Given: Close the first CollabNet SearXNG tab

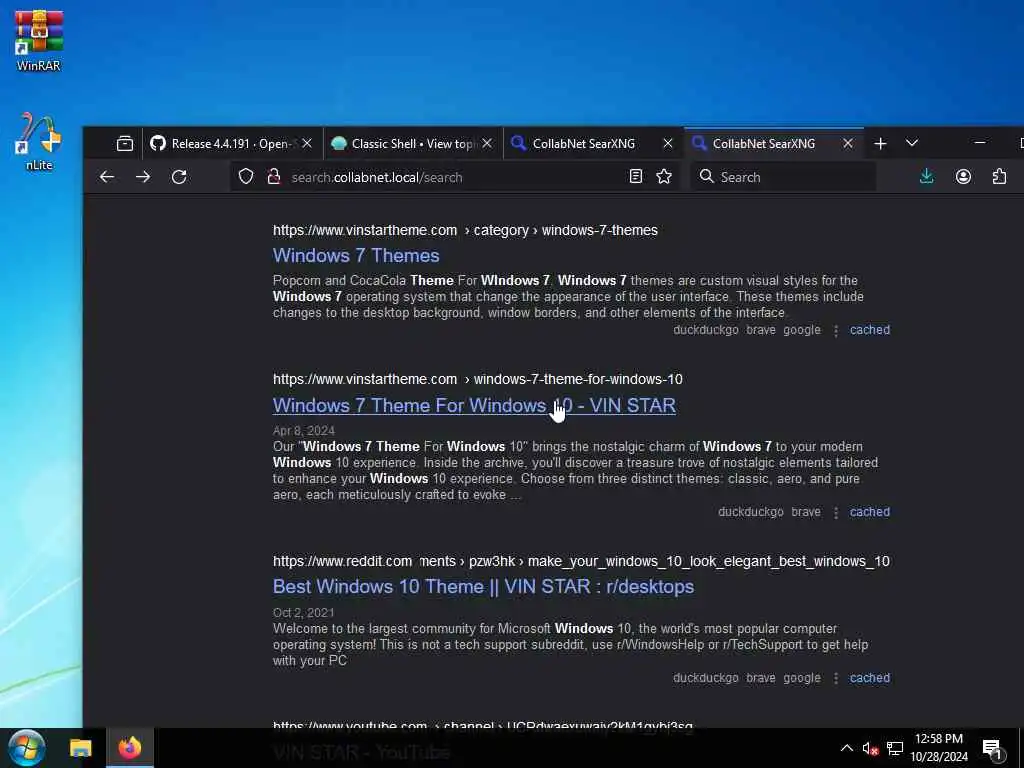Looking at the screenshot, I should [667, 144].
